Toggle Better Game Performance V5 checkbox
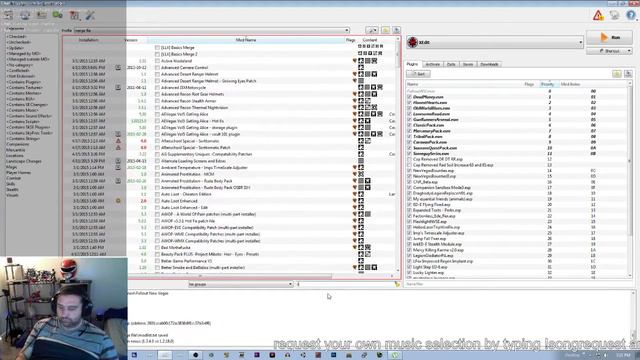Viewport: 640px width, 360px height. click(157, 261)
